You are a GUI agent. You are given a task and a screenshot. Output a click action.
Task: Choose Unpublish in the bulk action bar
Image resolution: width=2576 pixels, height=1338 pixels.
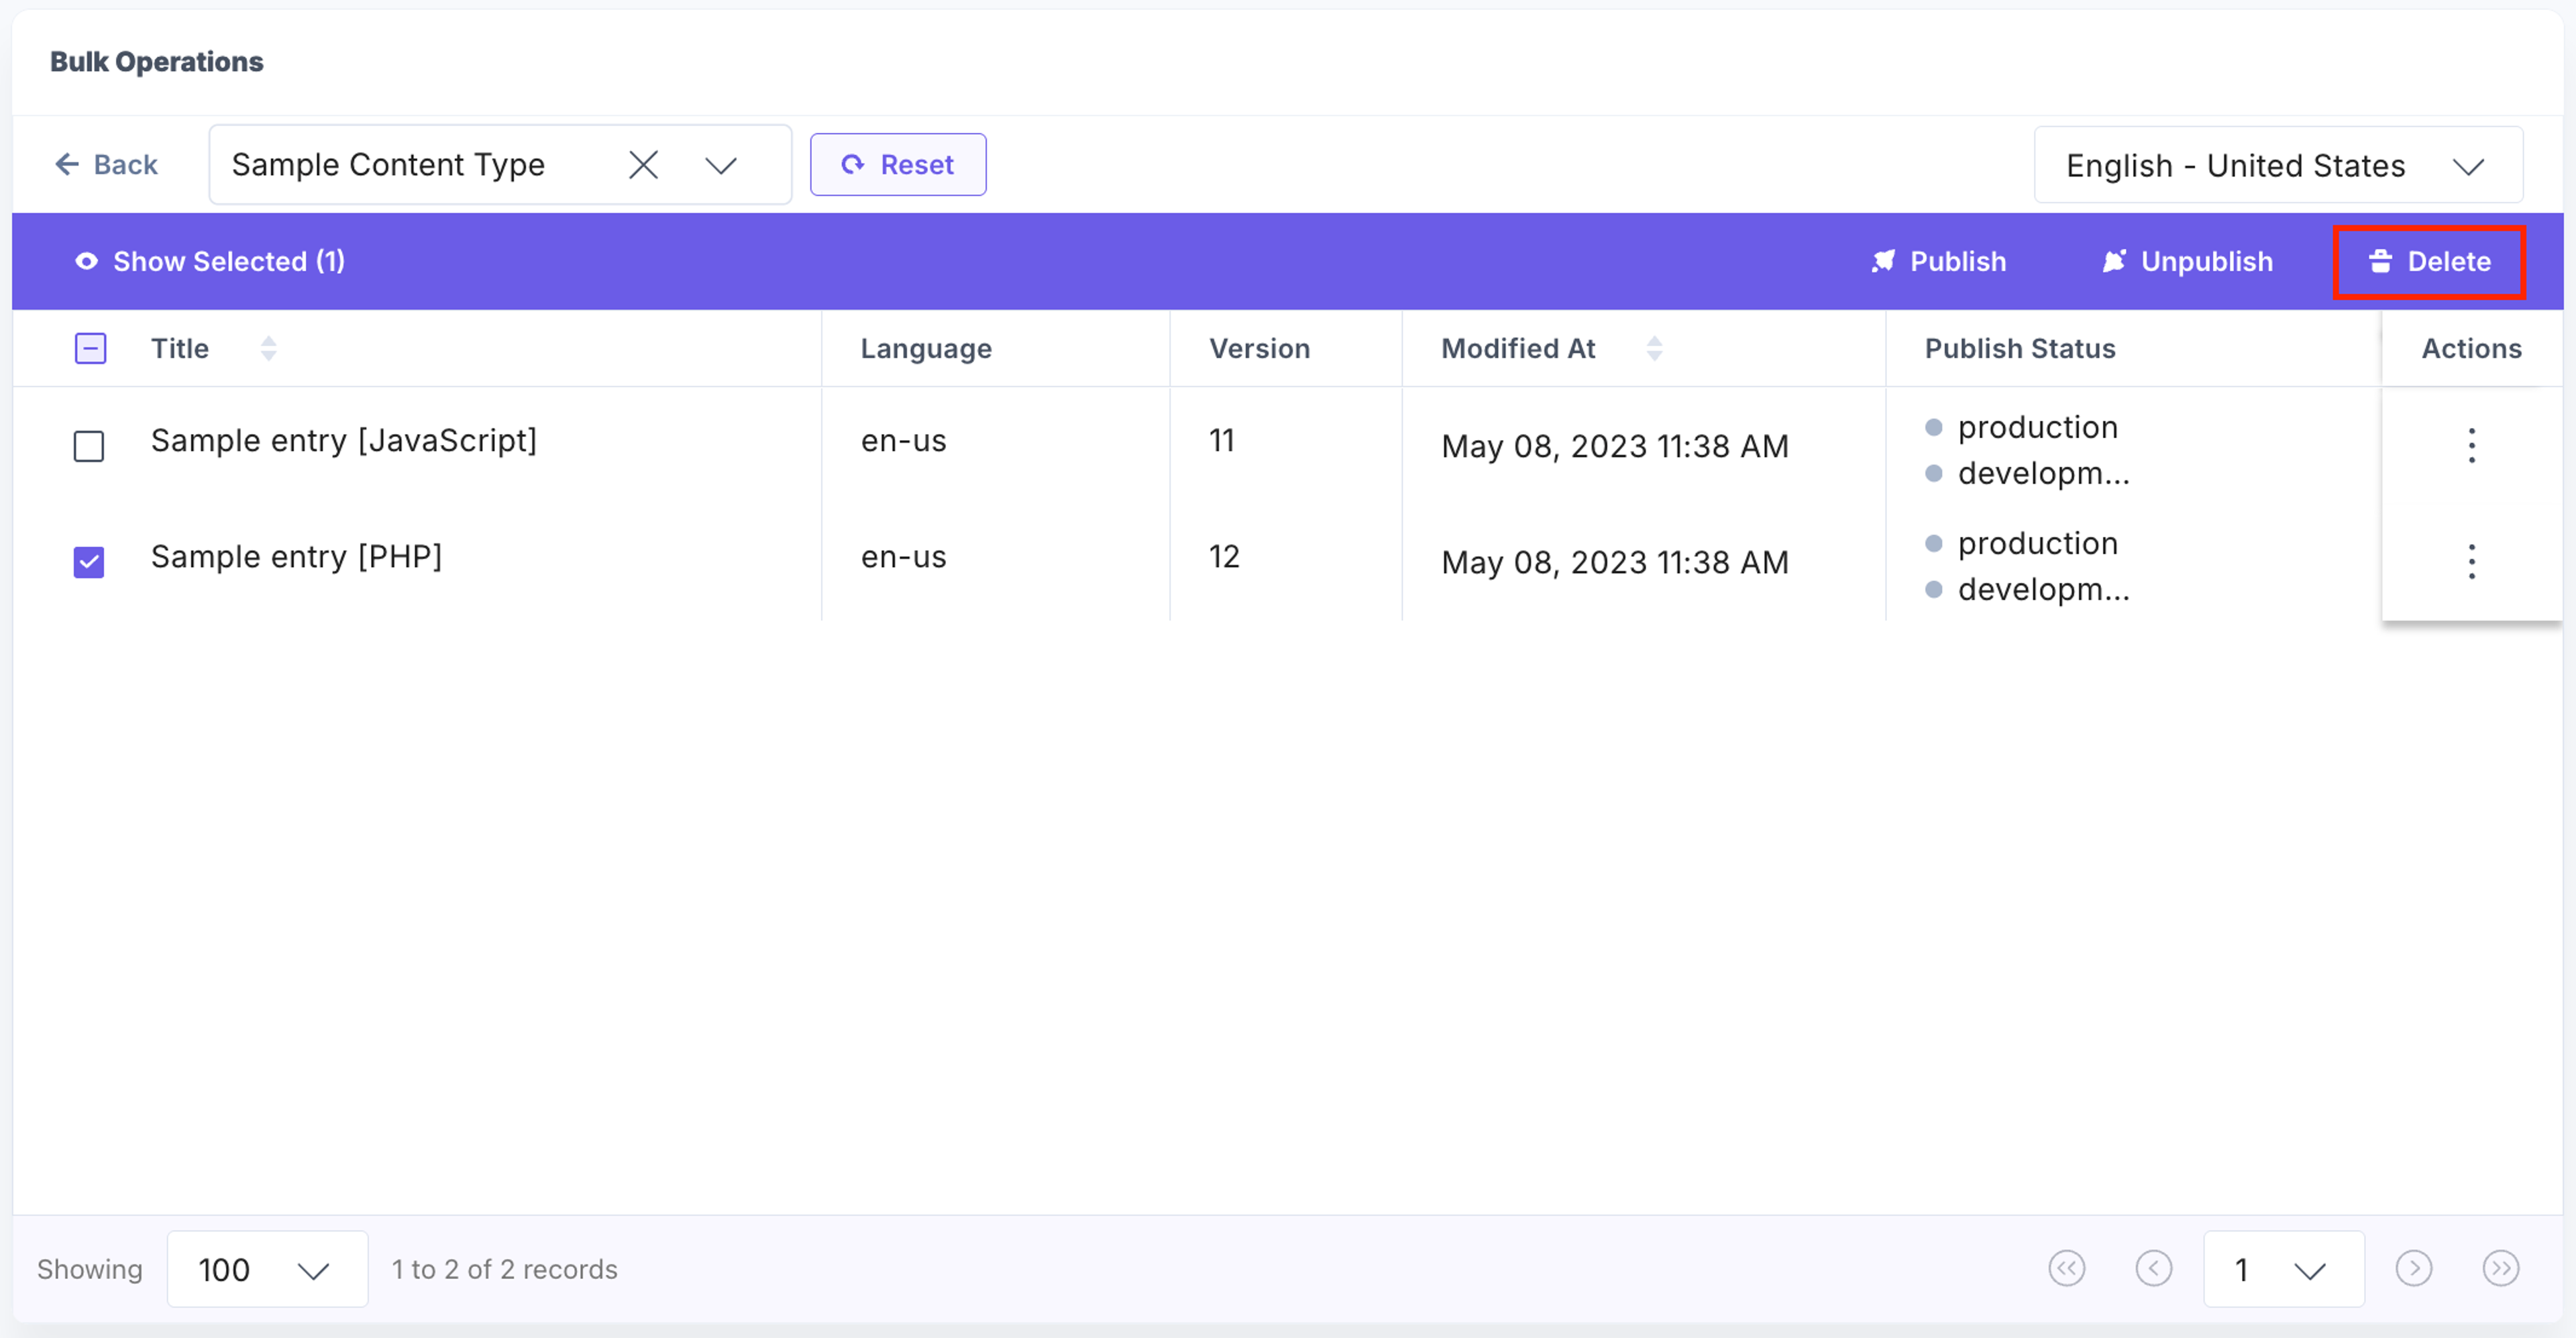(x=2186, y=261)
